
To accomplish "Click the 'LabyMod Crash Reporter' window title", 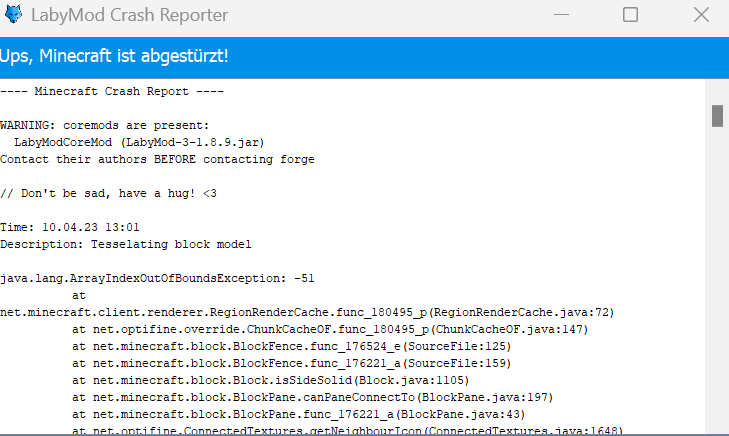I will tap(129, 15).
